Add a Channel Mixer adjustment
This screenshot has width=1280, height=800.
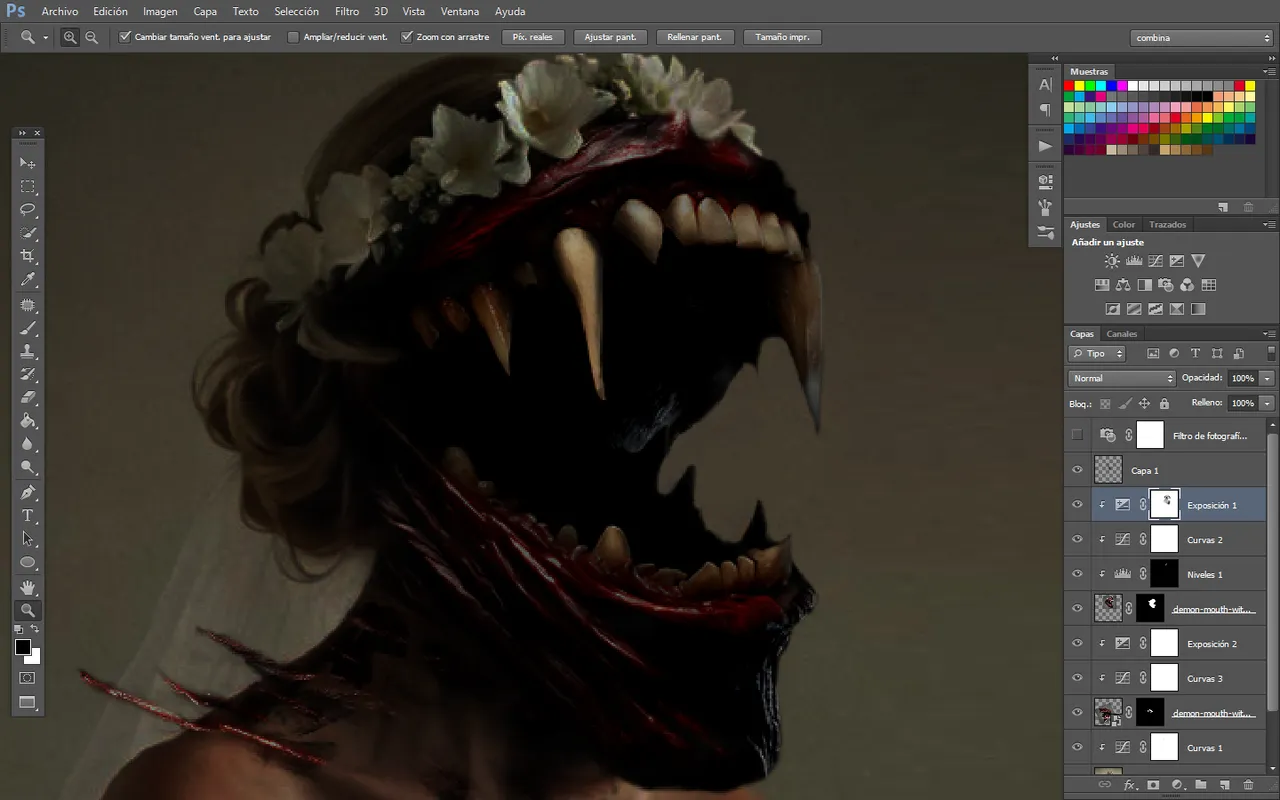pyautogui.click(x=1187, y=285)
